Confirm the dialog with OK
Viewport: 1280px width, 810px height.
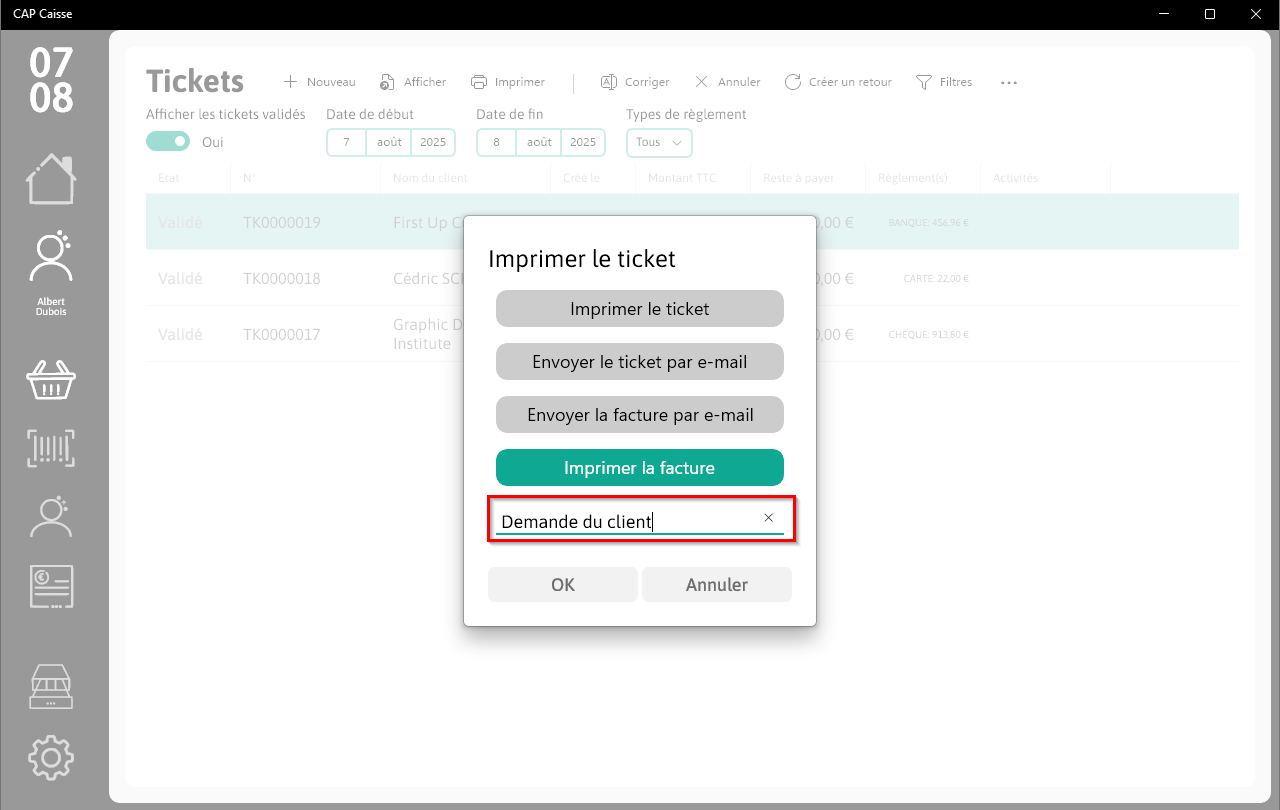click(x=563, y=585)
